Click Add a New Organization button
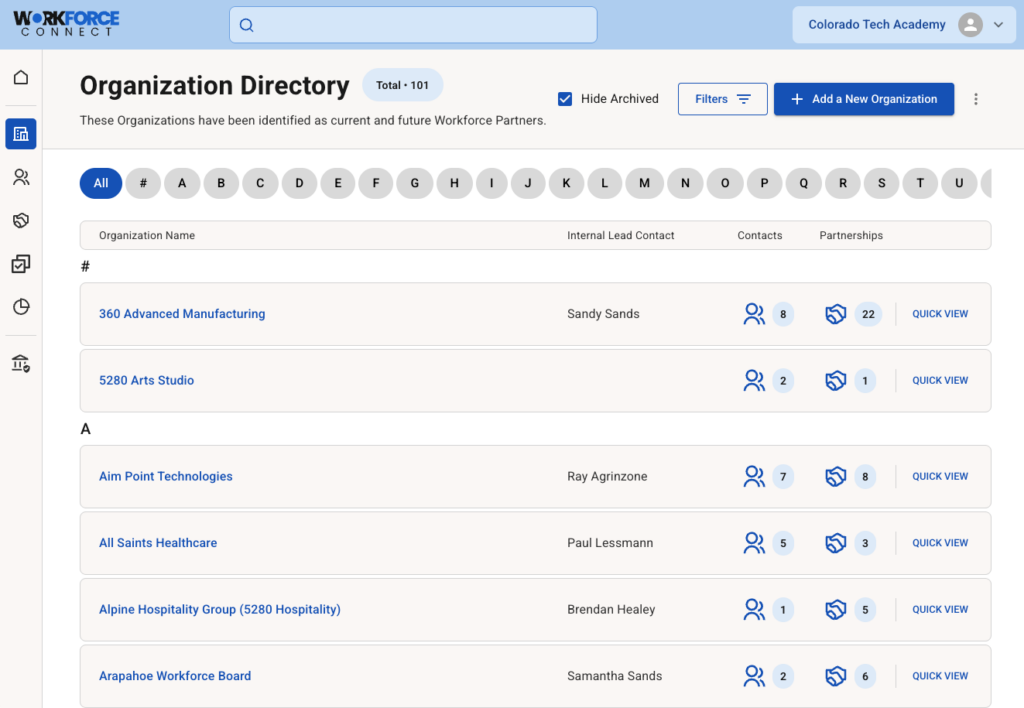The width and height of the screenshot is (1024, 708). [863, 99]
